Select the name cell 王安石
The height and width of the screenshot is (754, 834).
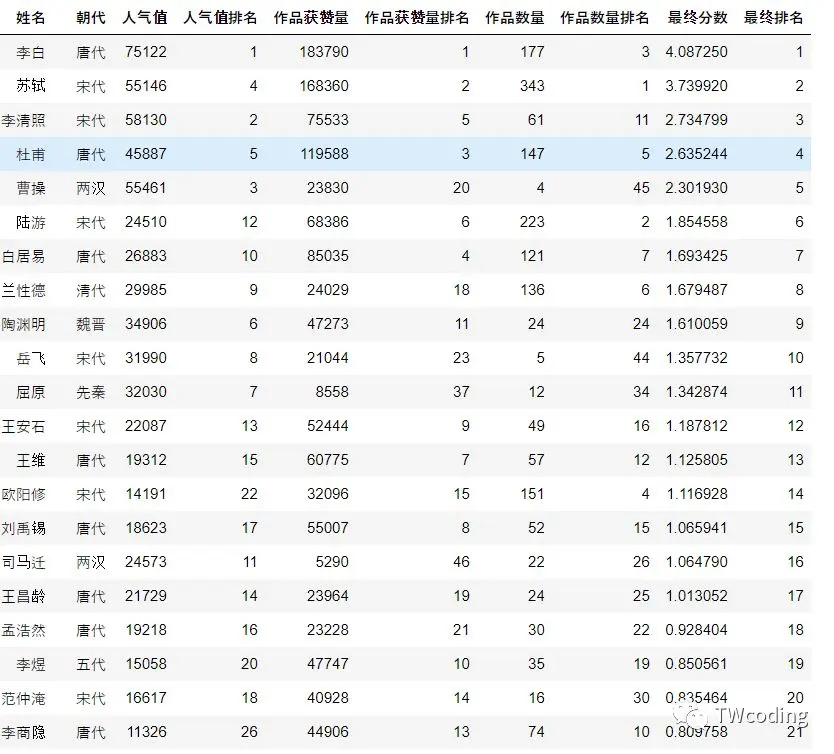(23, 426)
